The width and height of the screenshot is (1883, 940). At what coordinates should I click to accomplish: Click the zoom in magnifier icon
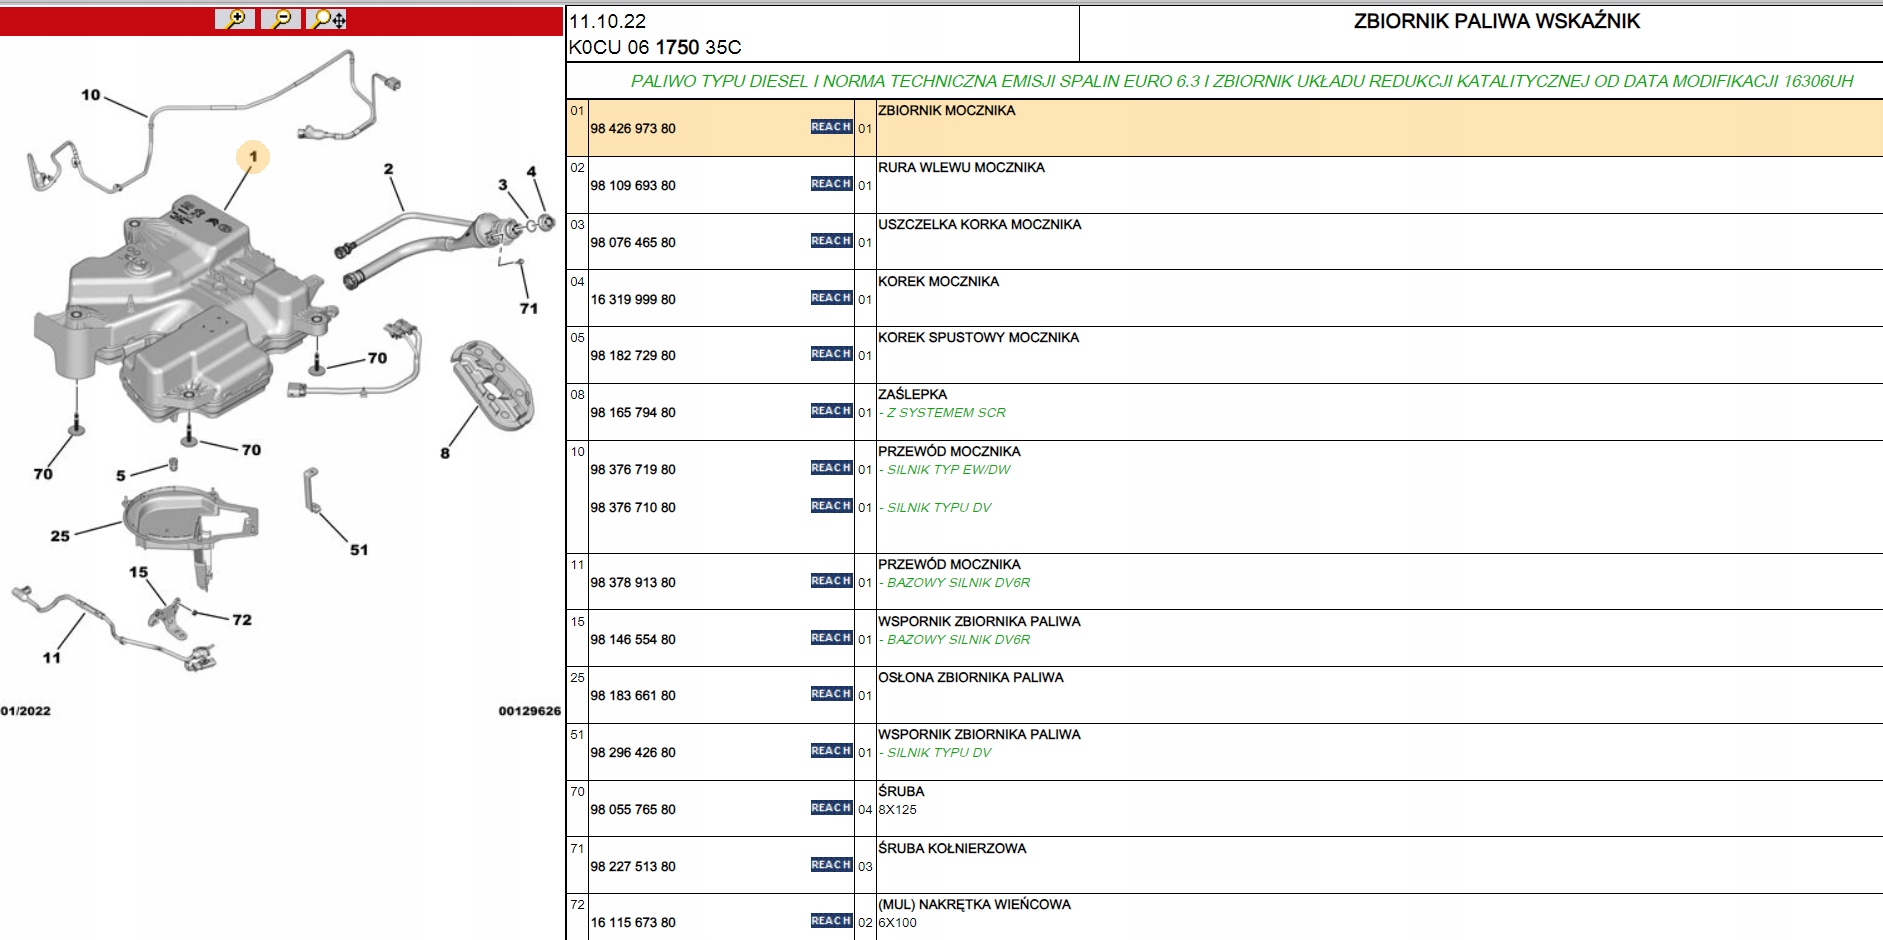[x=235, y=19]
